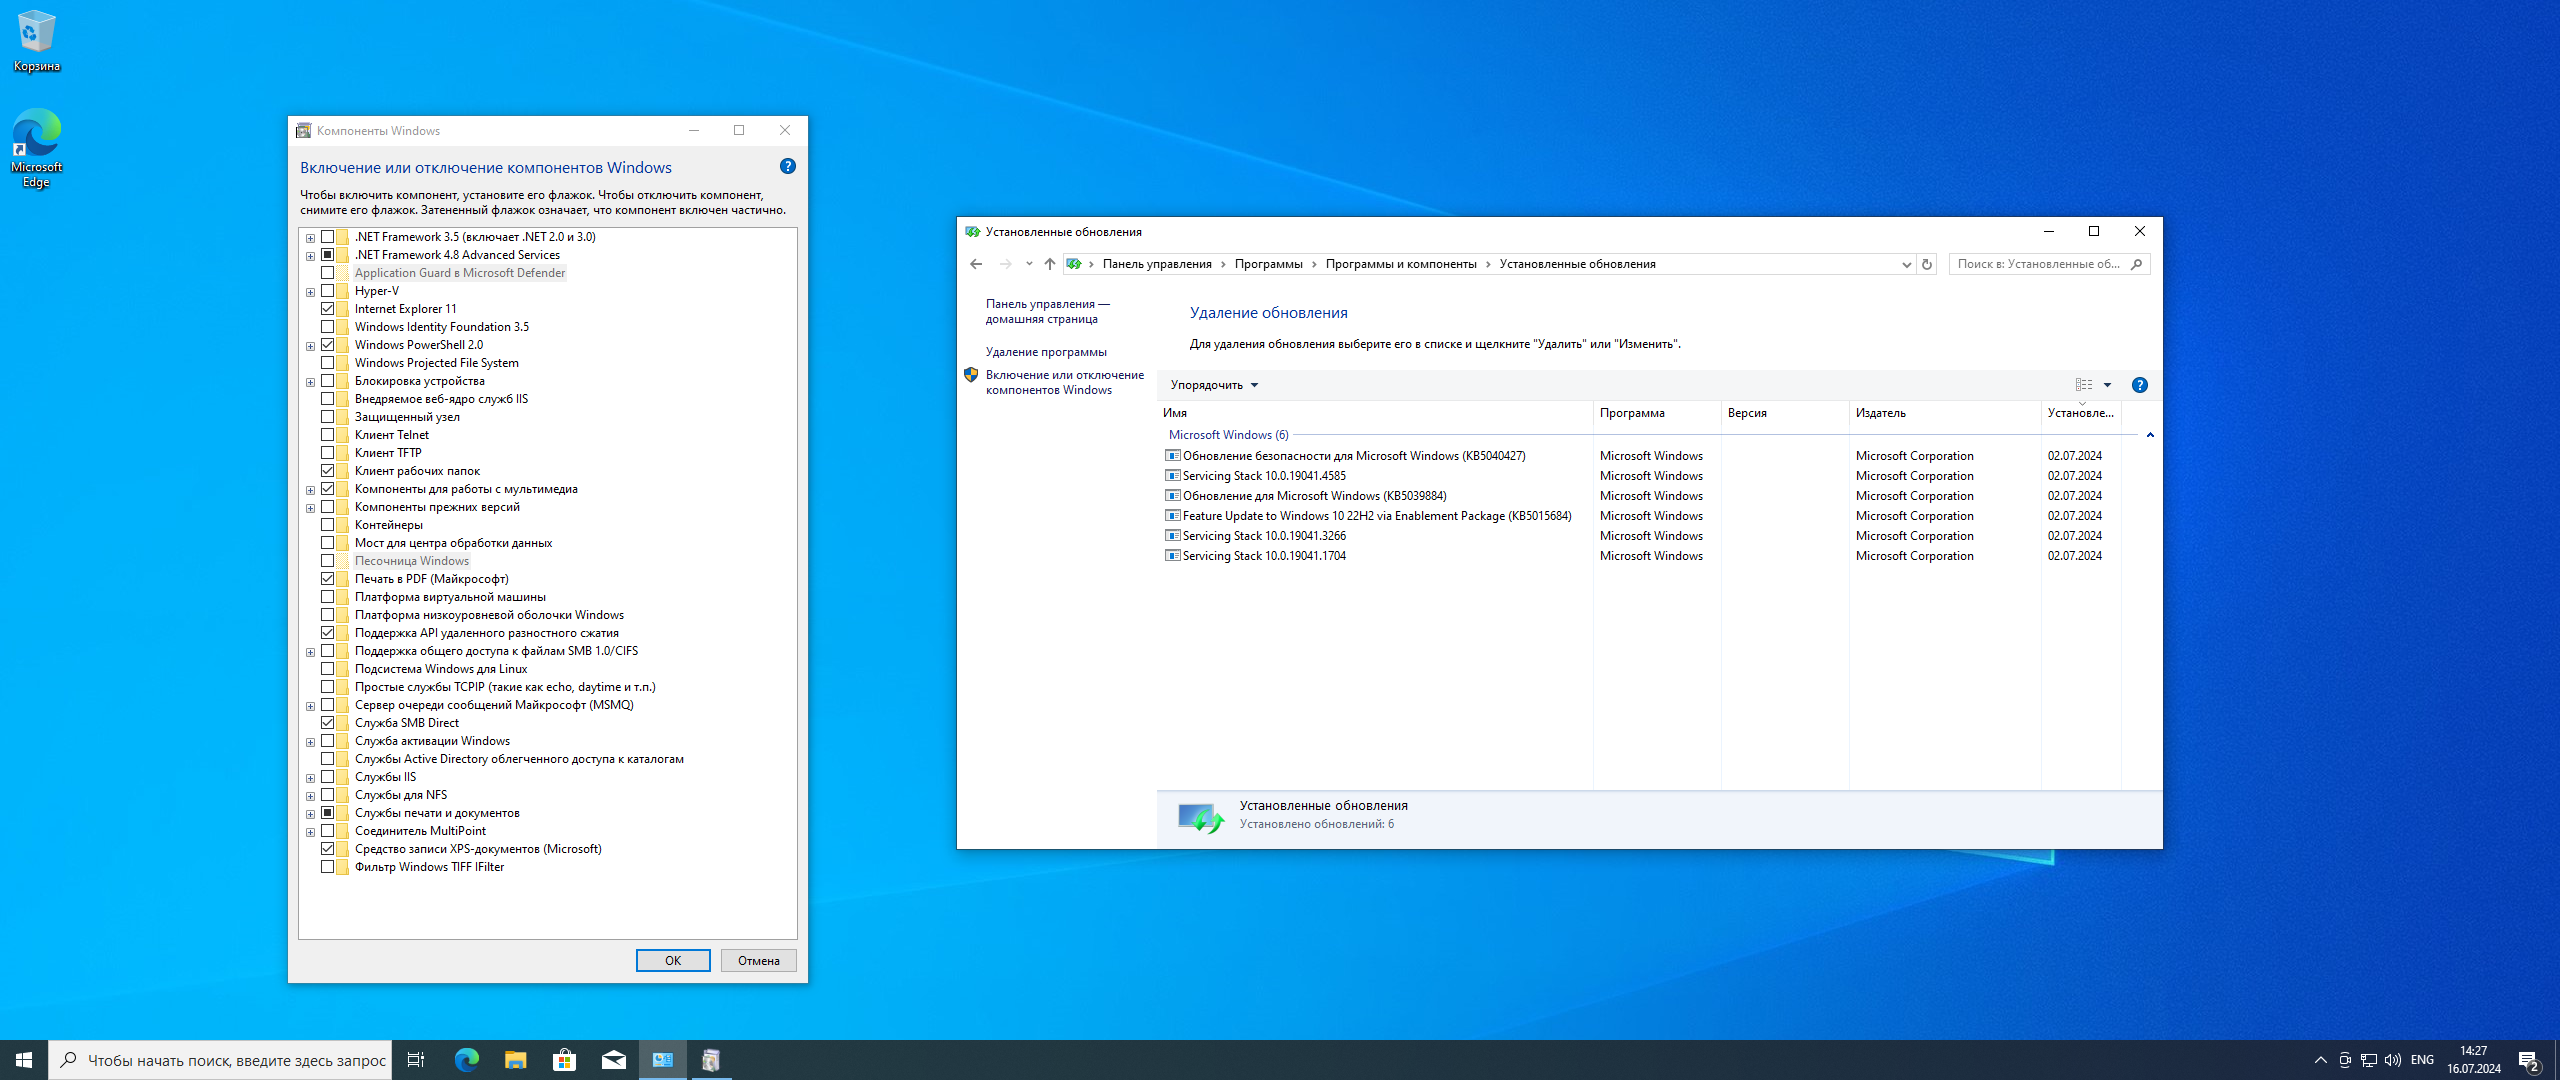Click Панель управления breadcrumb item

pyautogui.click(x=1156, y=264)
